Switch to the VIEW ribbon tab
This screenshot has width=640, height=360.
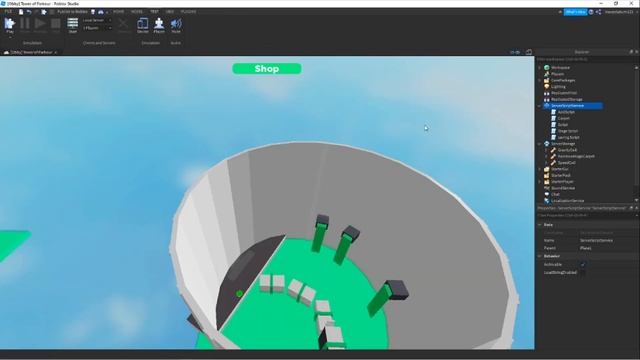tap(170, 12)
